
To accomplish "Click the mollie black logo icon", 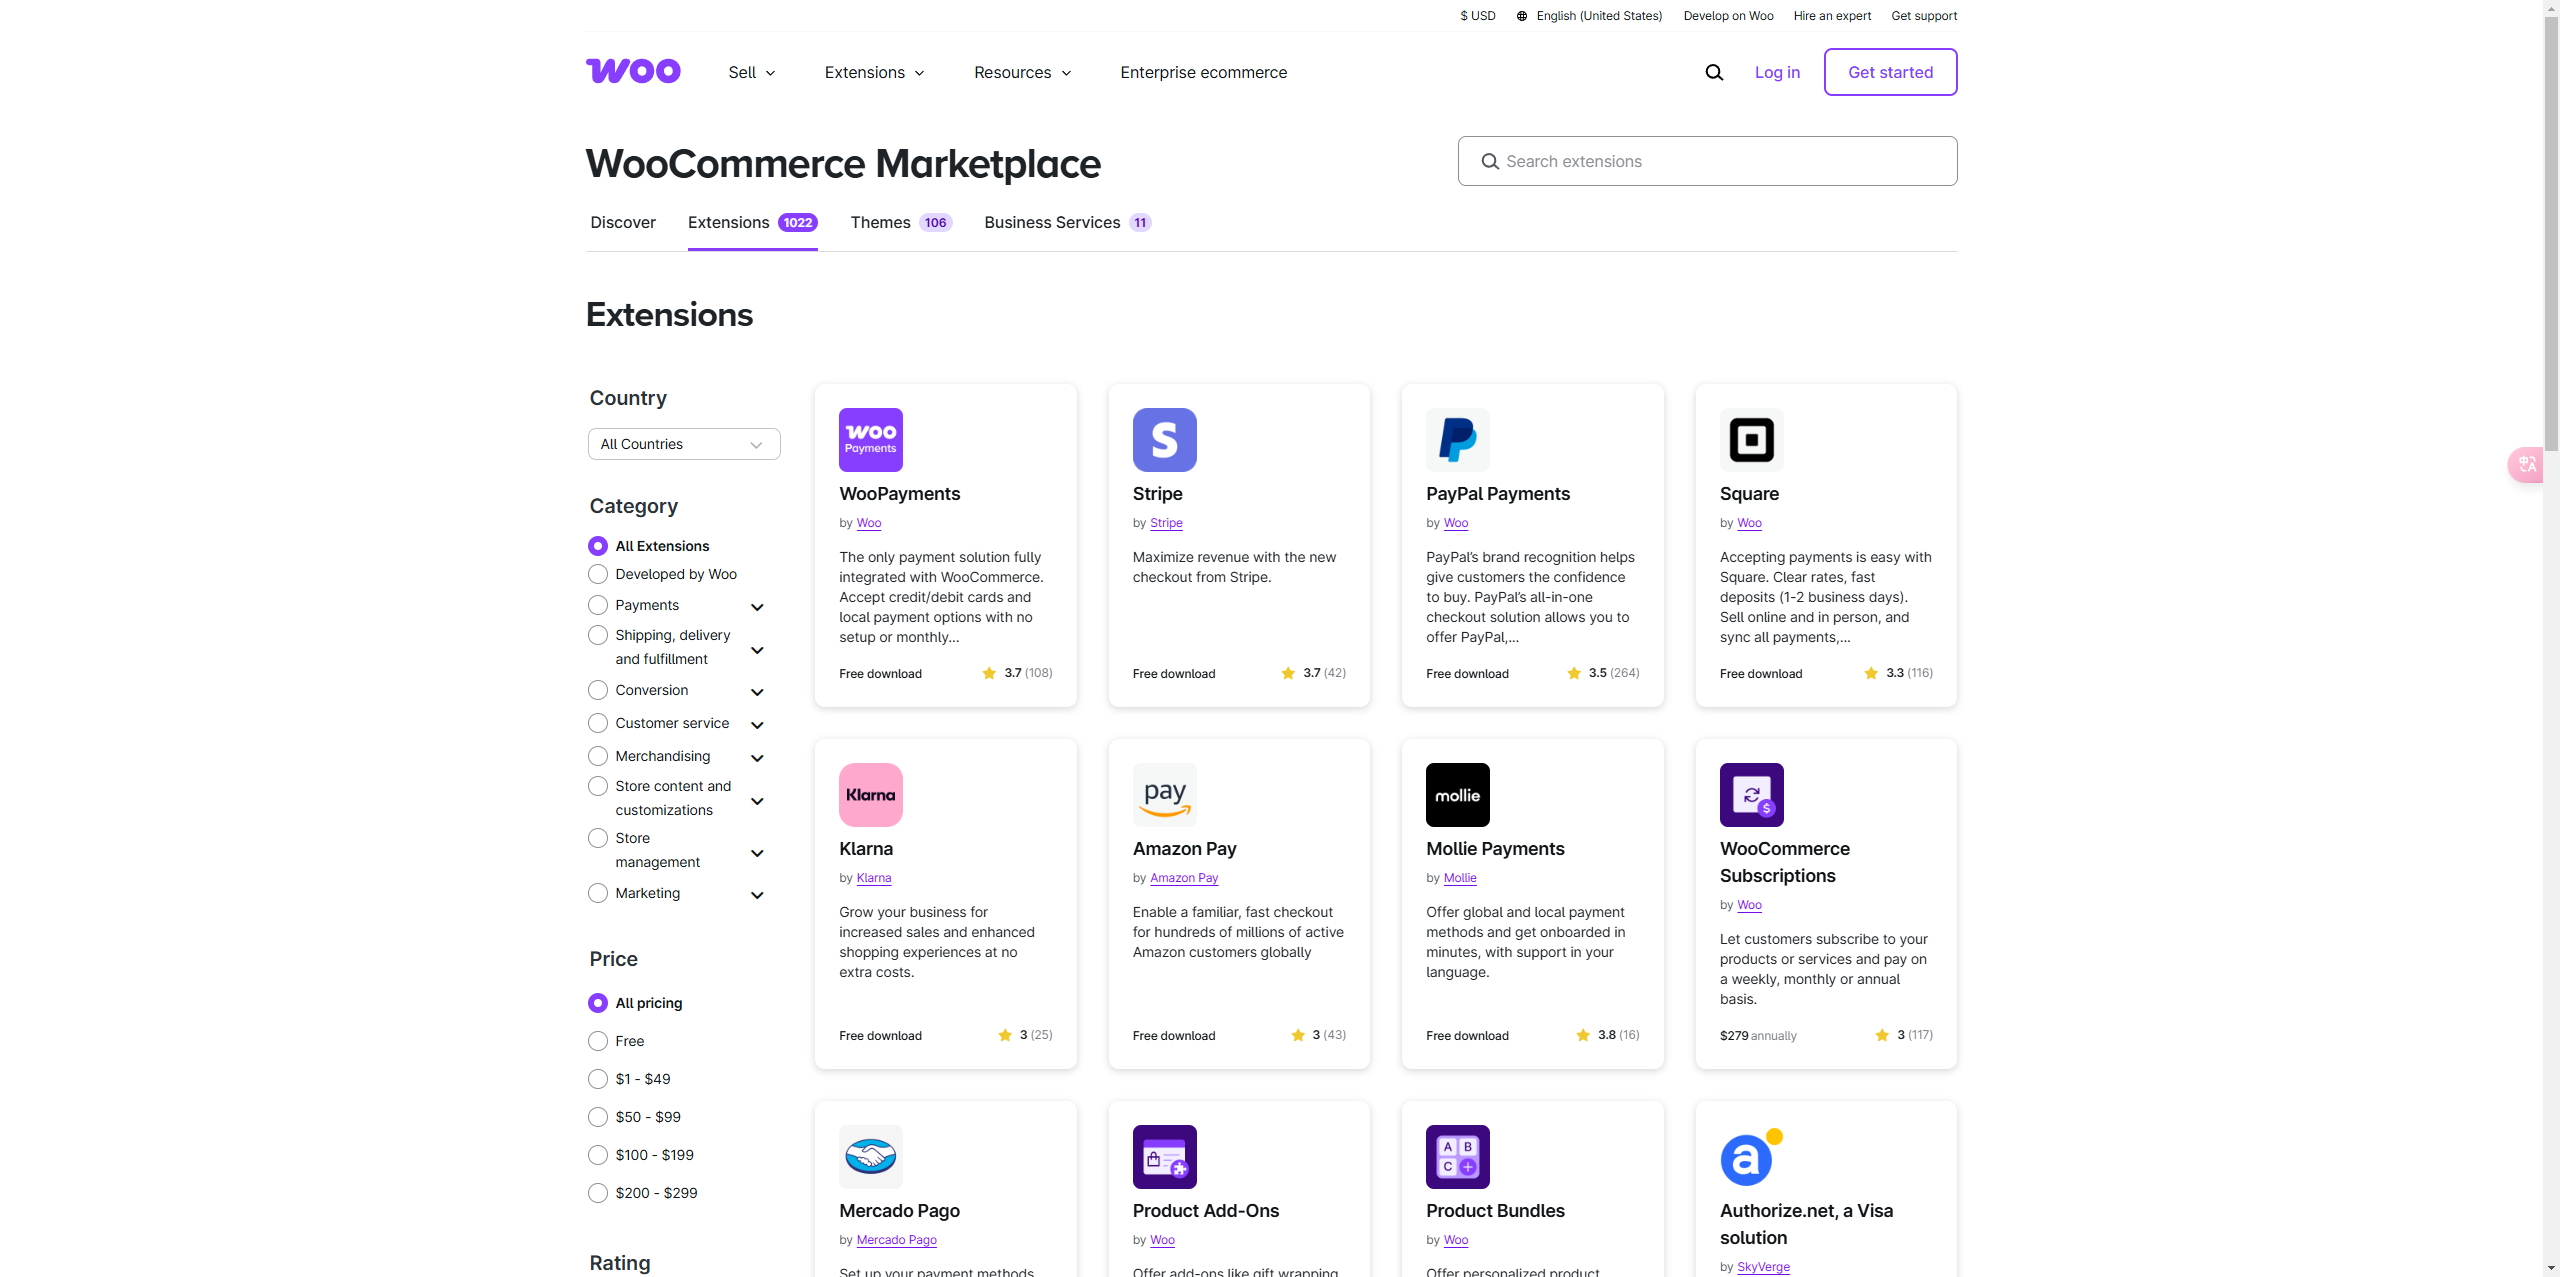I will click(1458, 795).
